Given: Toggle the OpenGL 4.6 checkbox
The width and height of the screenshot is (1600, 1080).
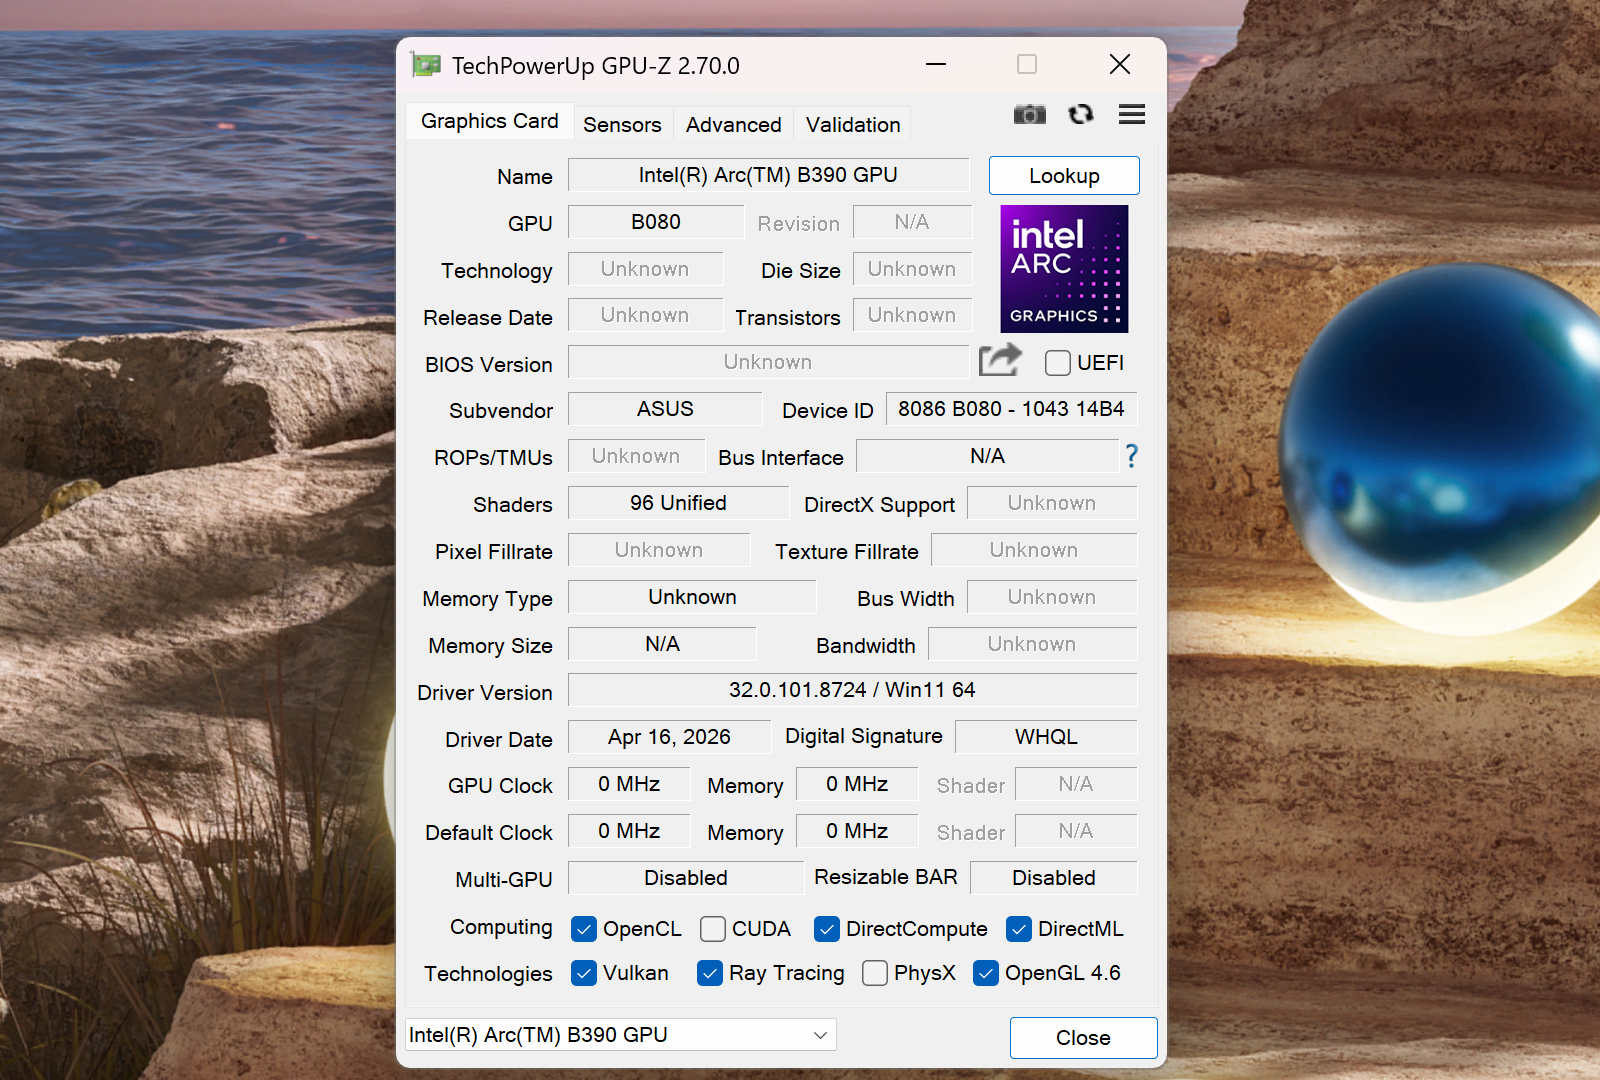Looking at the screenshot, I should (x=986, y=973).
